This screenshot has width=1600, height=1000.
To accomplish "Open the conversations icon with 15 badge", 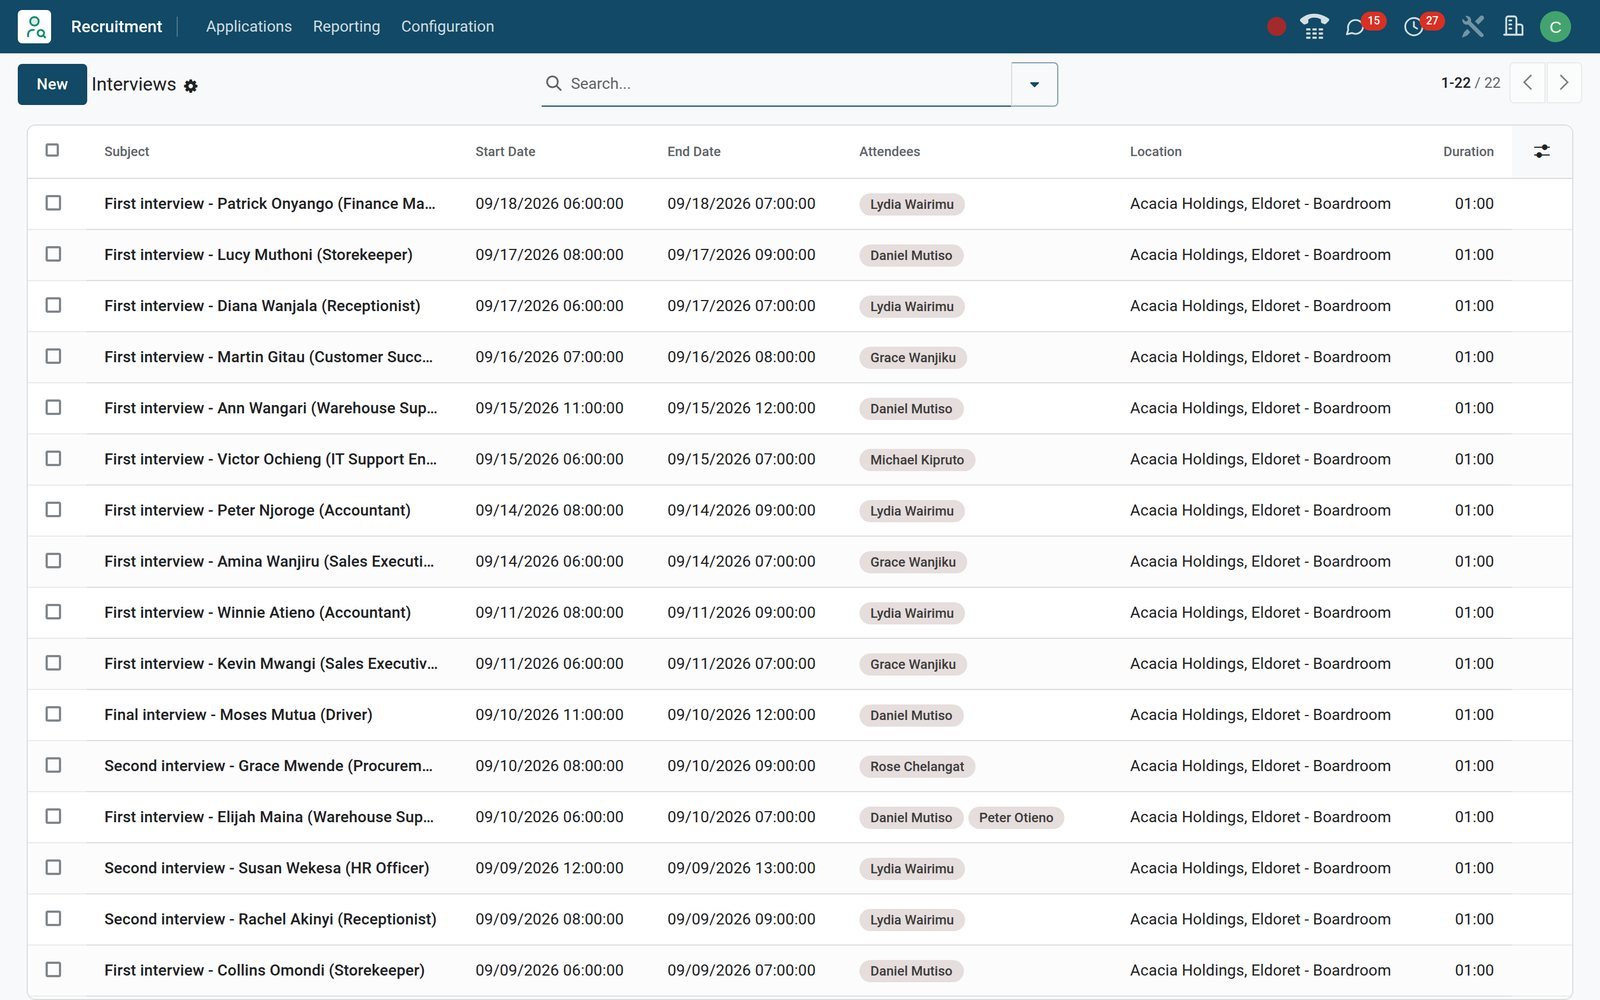I will 1355,27.
